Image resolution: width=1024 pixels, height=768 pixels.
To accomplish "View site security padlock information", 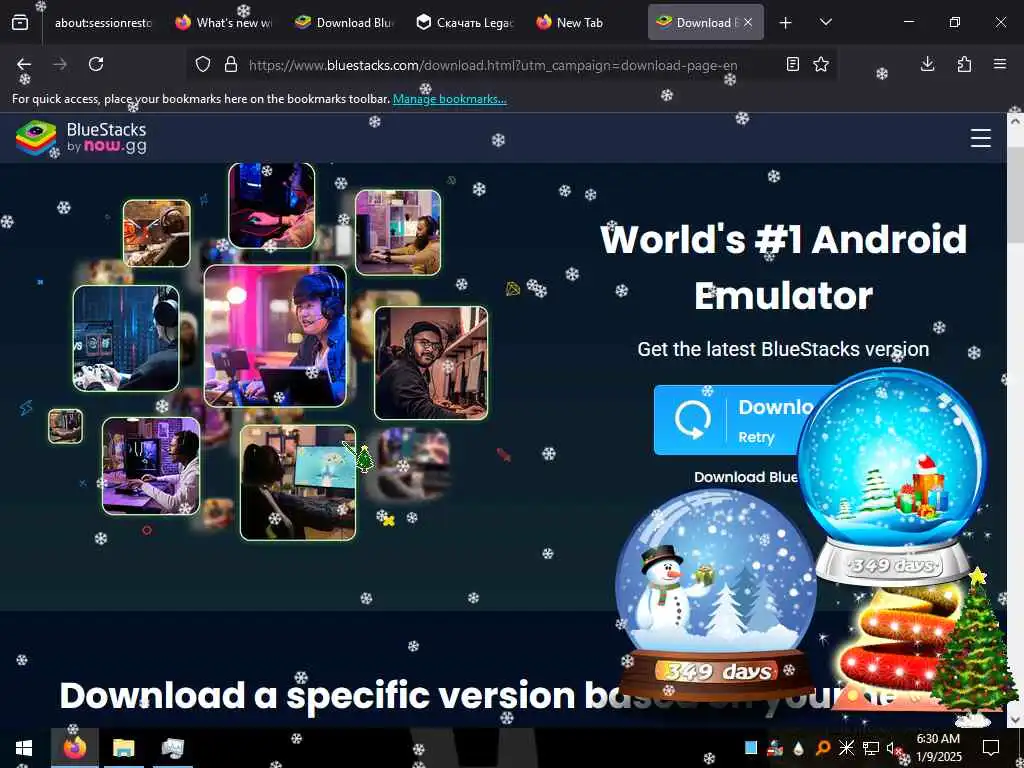I will coord(231,64).
